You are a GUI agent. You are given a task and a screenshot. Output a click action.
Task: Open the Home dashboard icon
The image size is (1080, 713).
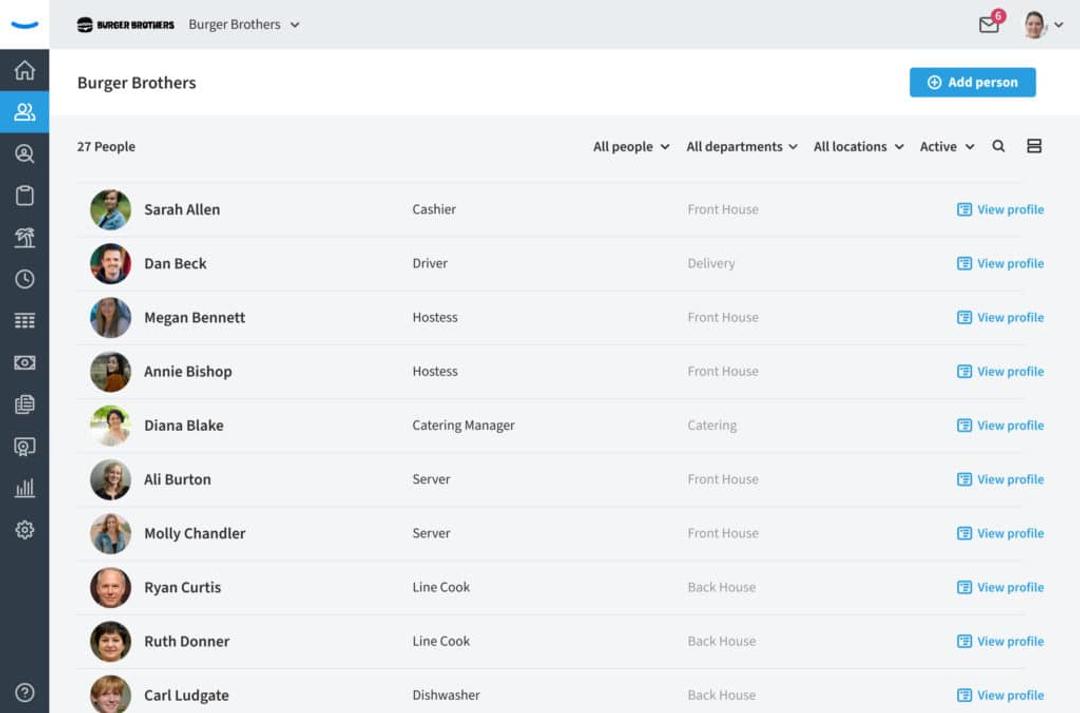click(24, 70)
